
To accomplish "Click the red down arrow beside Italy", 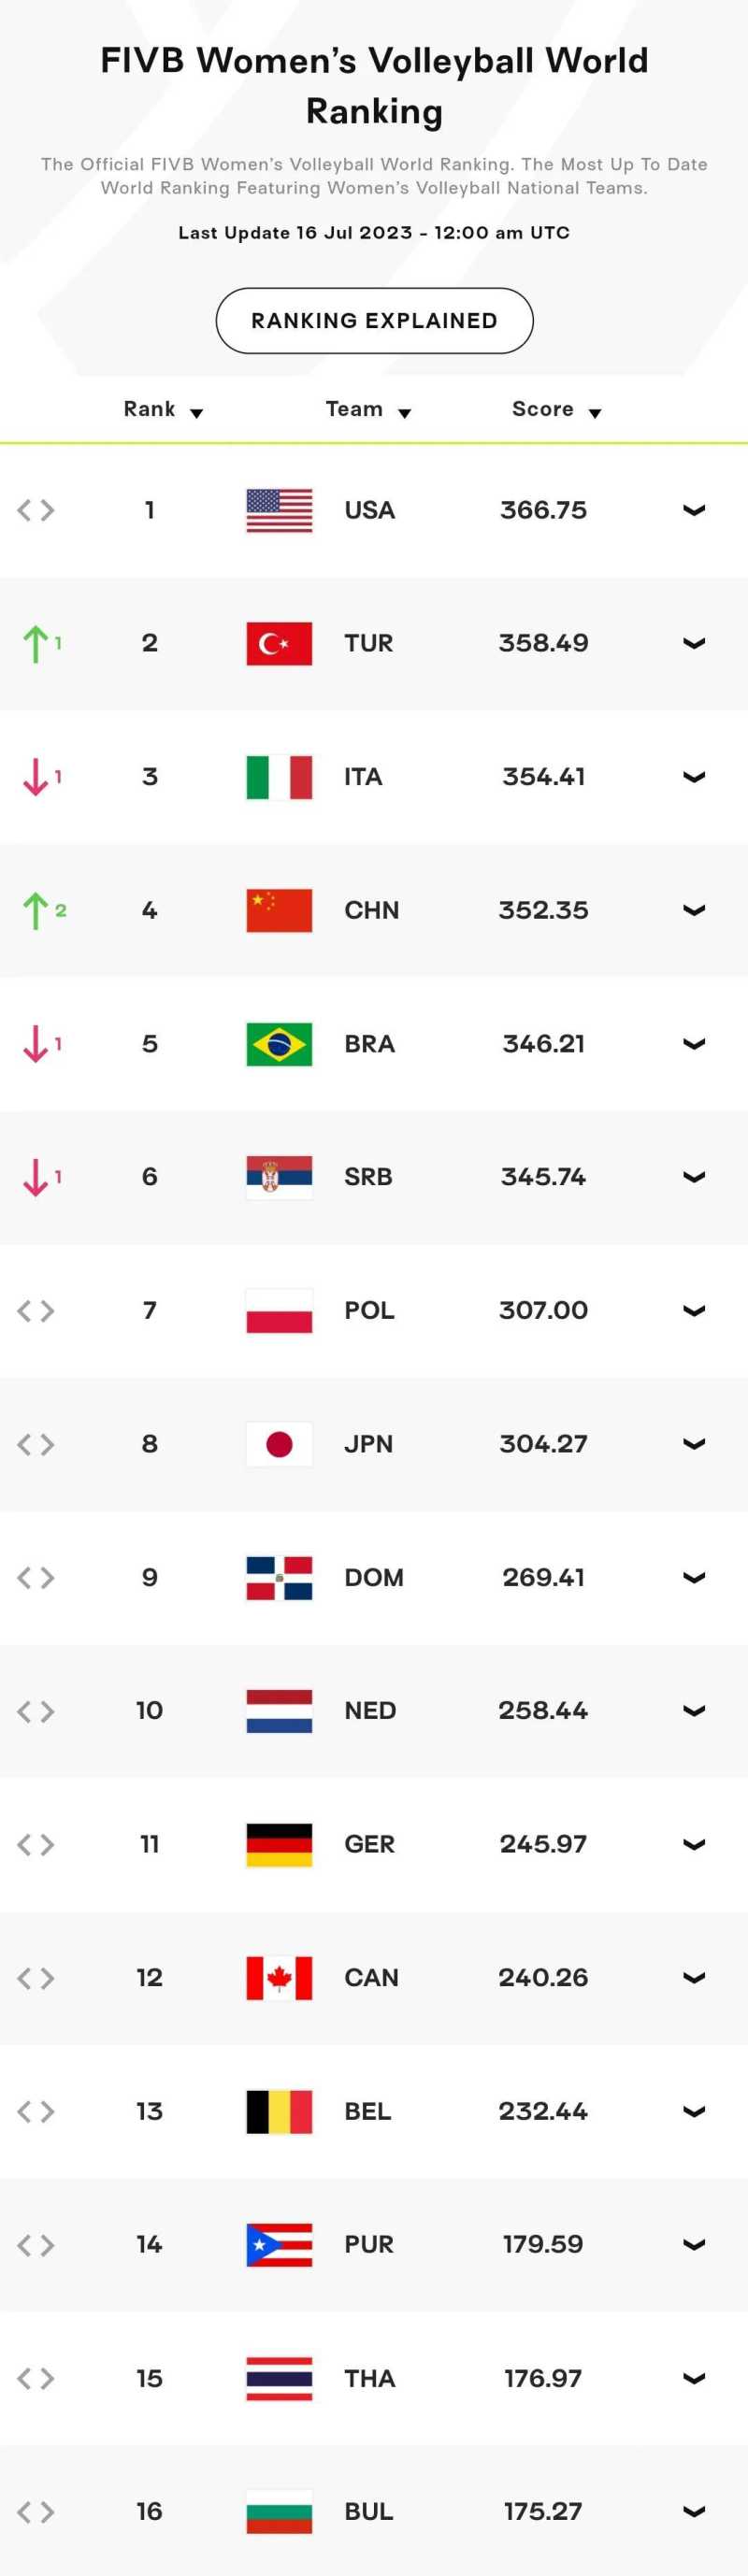I will click(x=36, y=777).
